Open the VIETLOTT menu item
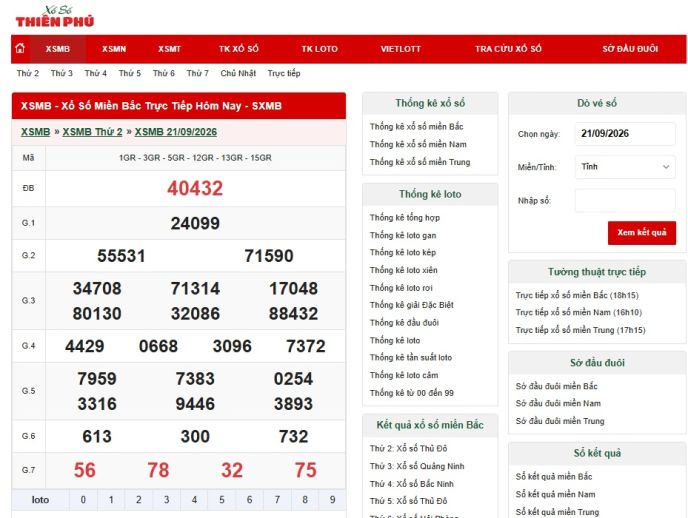Image resolution: width=688 pixels, height=518 pixels. (401, 49)
